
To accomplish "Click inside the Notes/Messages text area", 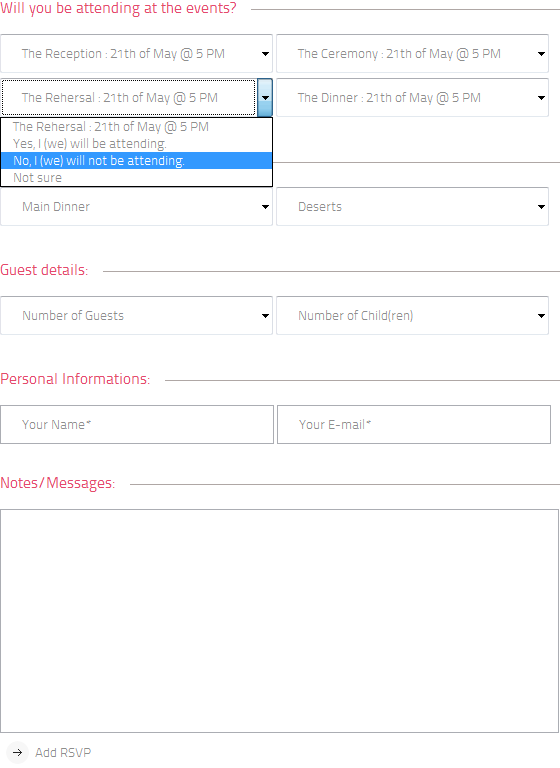I will (x=279, y=621).
